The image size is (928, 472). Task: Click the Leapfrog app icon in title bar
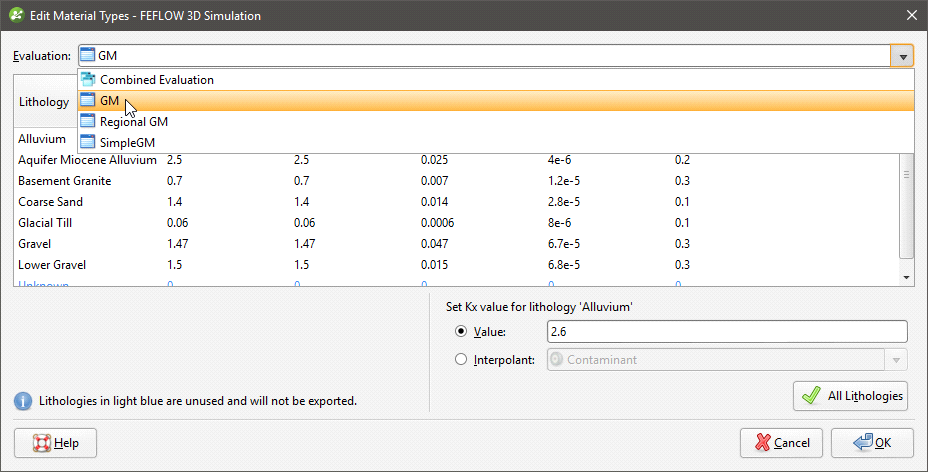(15, 15)
